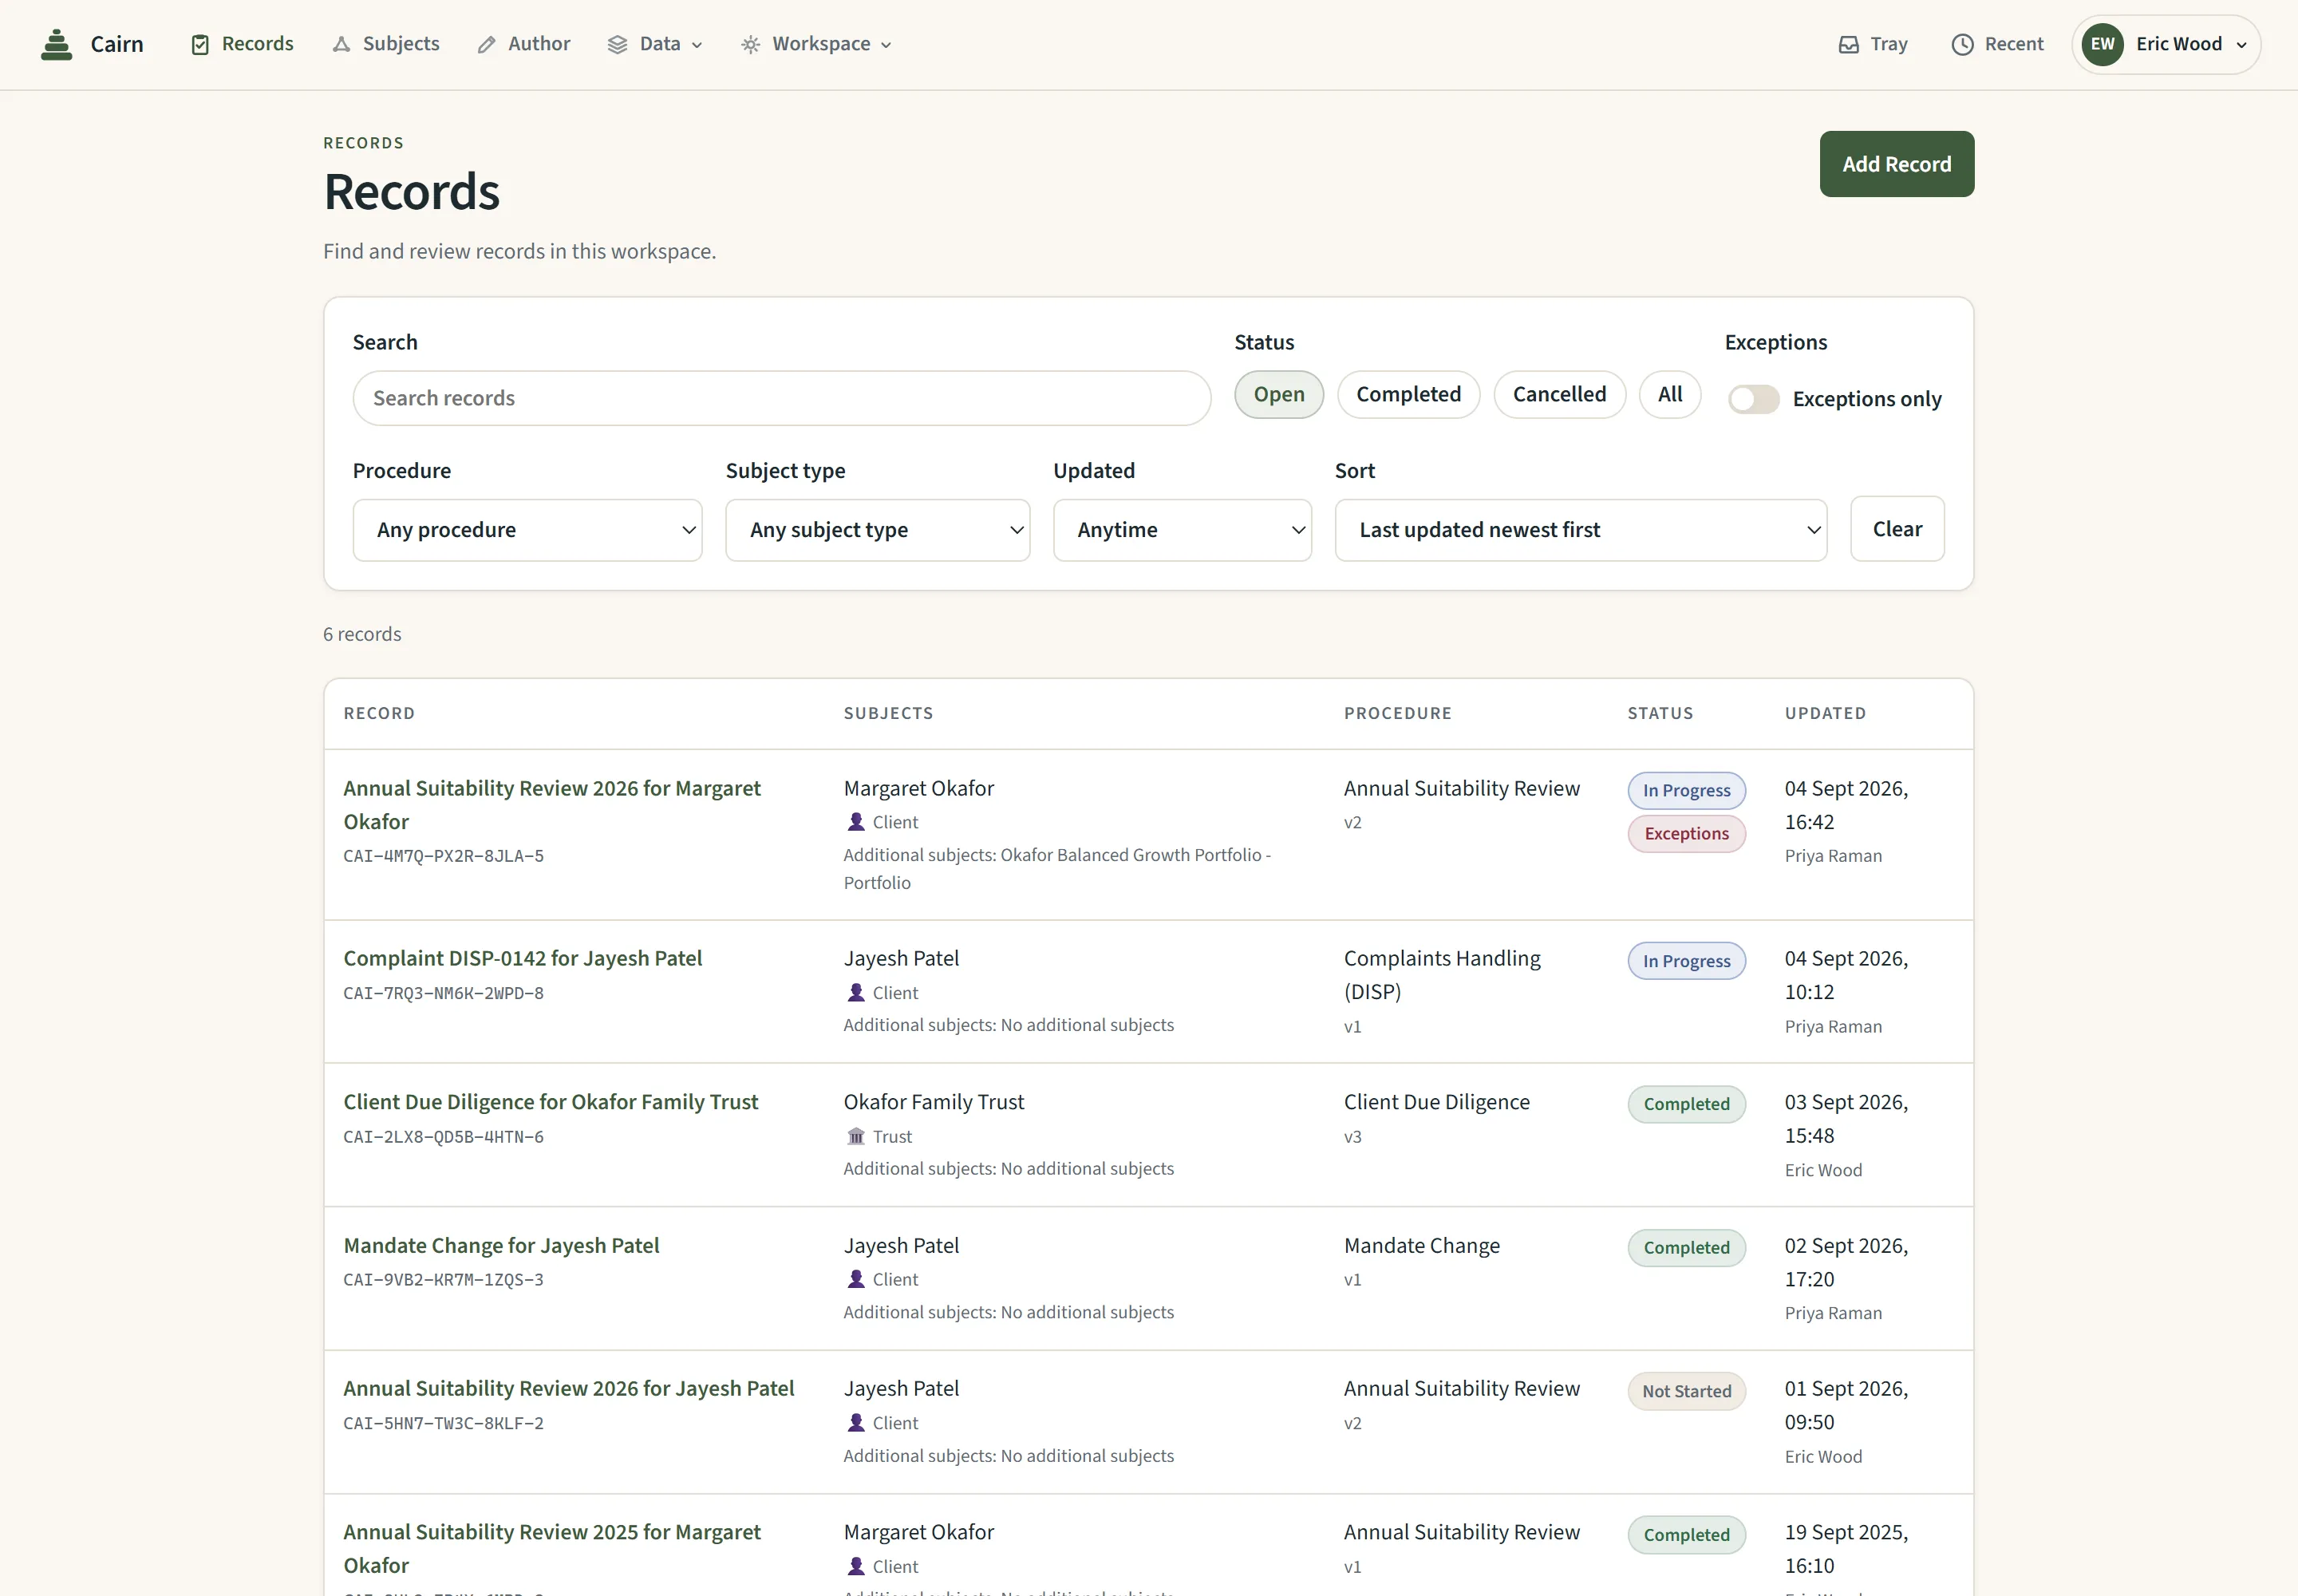This screenshot has width=2298, height=1596.
Task: Click the Cairn stacked-stones logo icon
Action: pos(56,44)
